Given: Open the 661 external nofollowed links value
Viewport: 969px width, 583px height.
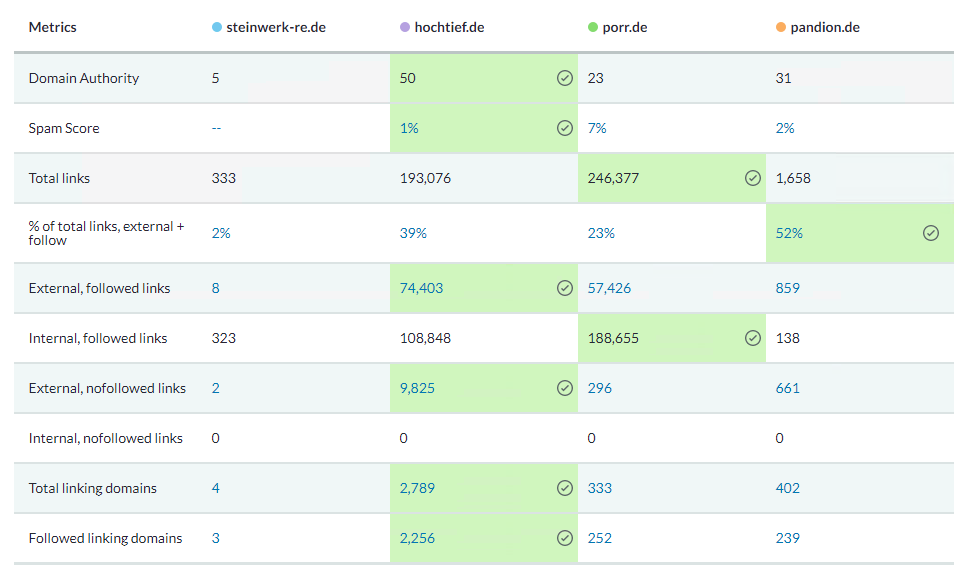Looking at the screenshot, I should click(x=788, y=388).
